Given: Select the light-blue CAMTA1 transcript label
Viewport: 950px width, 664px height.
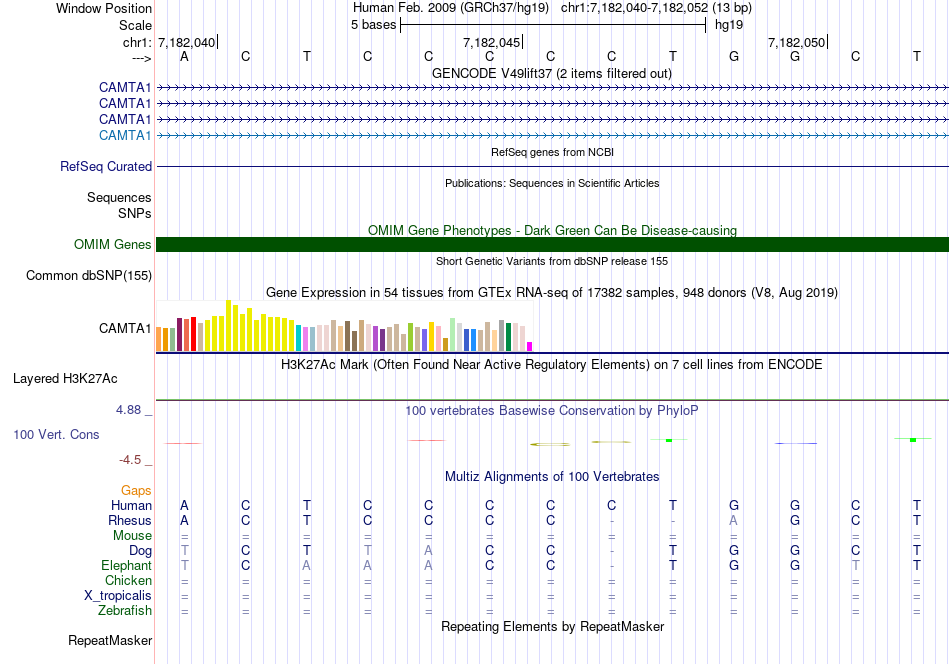Looking at the screenshot, I should click(x=125, y=135).
